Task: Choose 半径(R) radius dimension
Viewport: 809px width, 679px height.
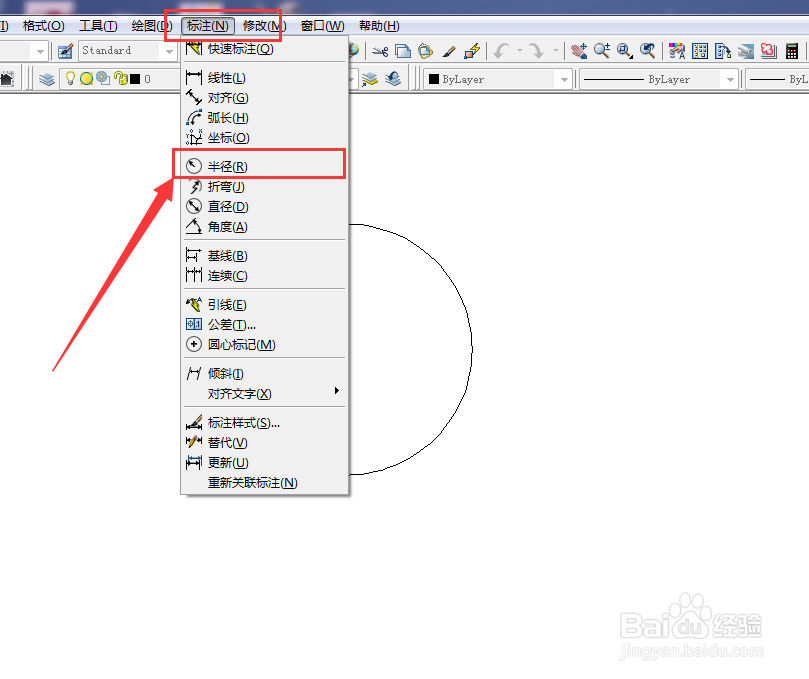Action: 265,166
